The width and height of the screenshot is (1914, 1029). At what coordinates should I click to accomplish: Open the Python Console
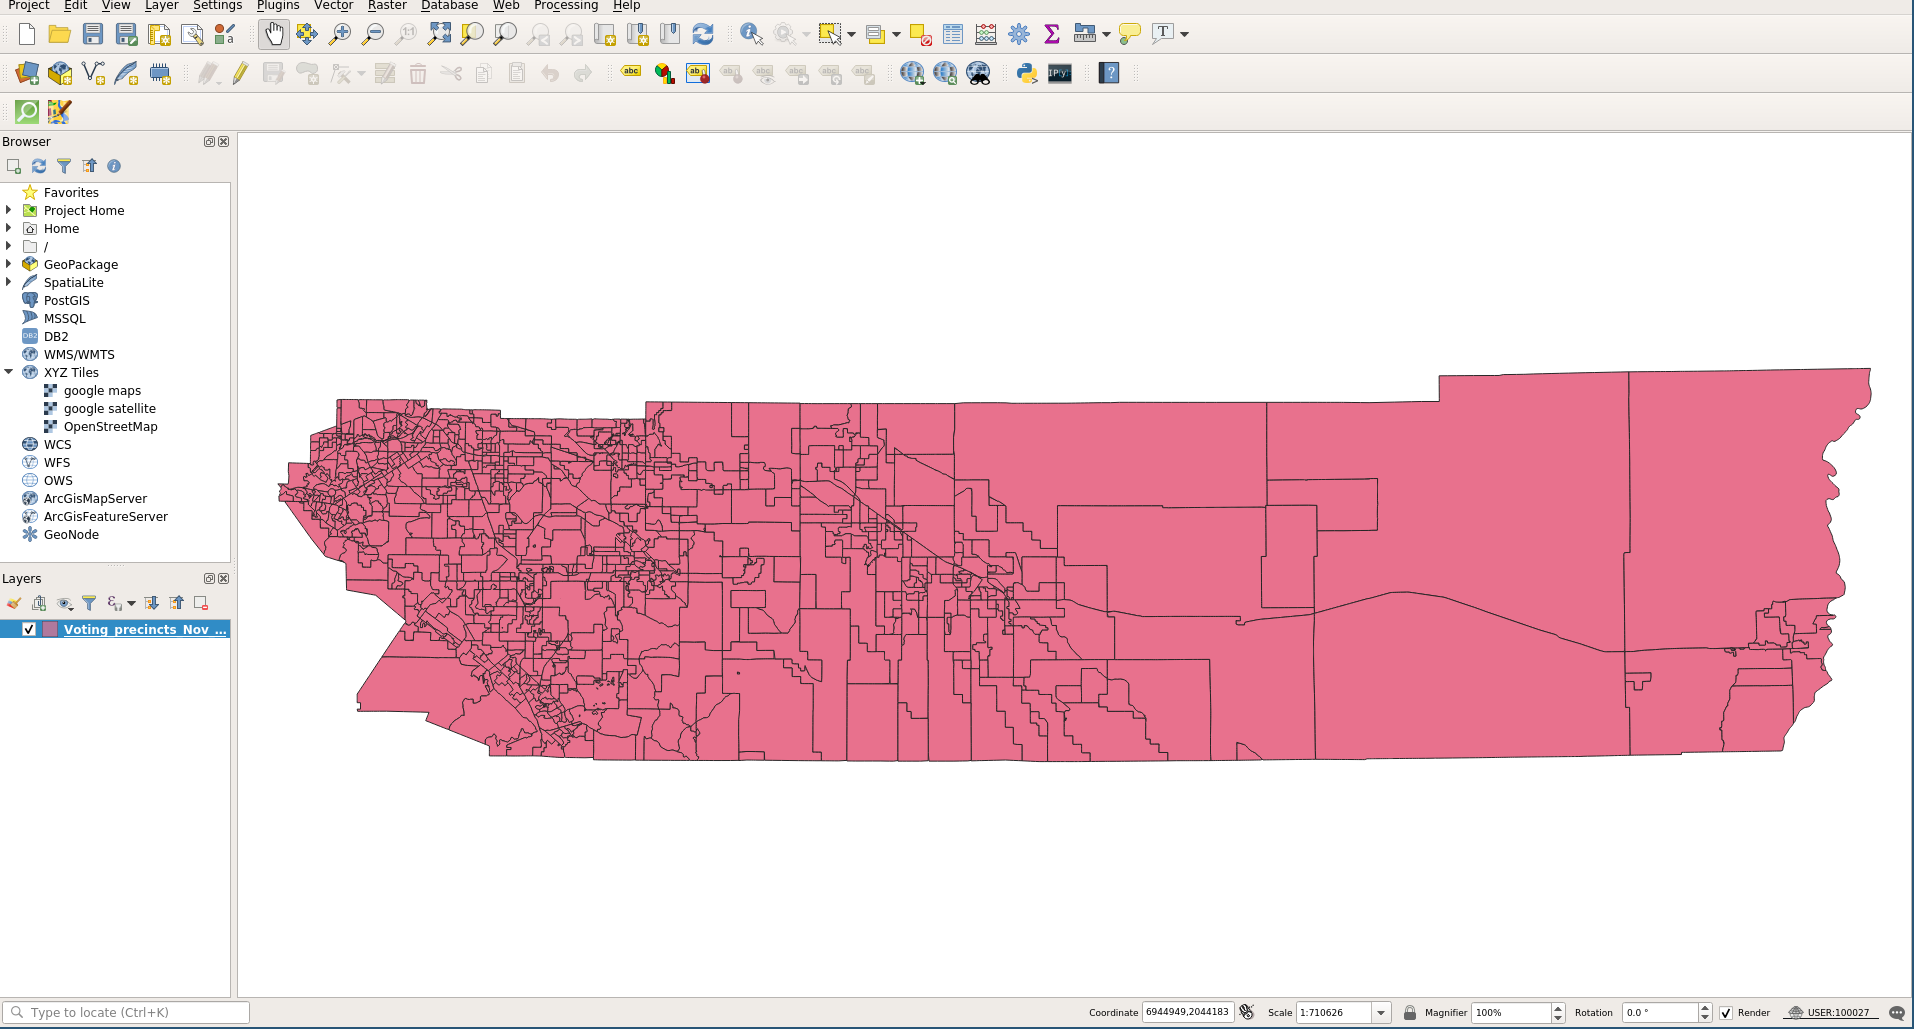[x=1025, y=73]
